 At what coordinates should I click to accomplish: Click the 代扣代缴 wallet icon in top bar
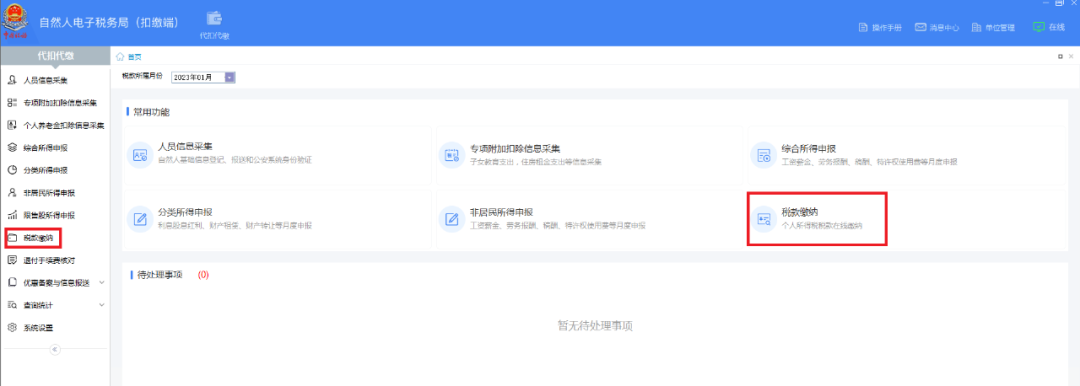click(x=214, y=24)
